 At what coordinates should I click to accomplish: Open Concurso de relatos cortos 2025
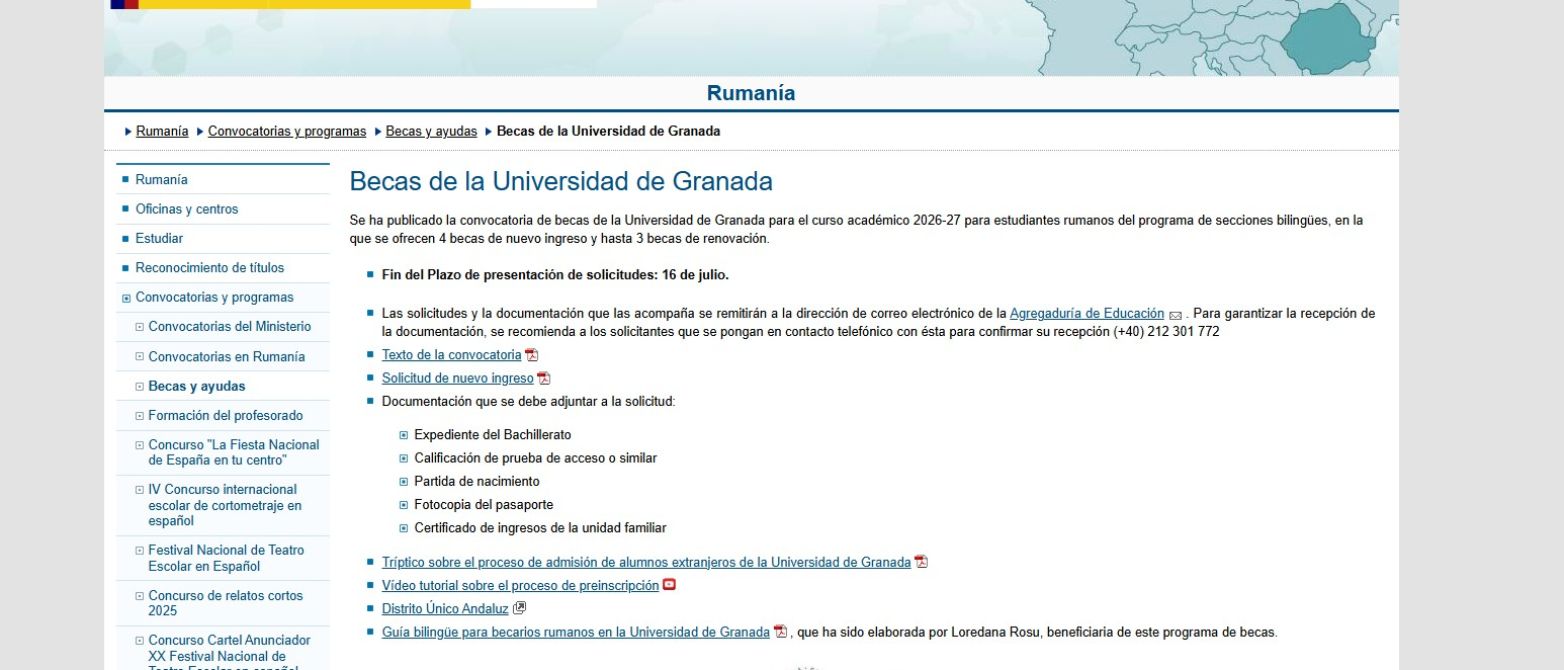tap(226, 603)
